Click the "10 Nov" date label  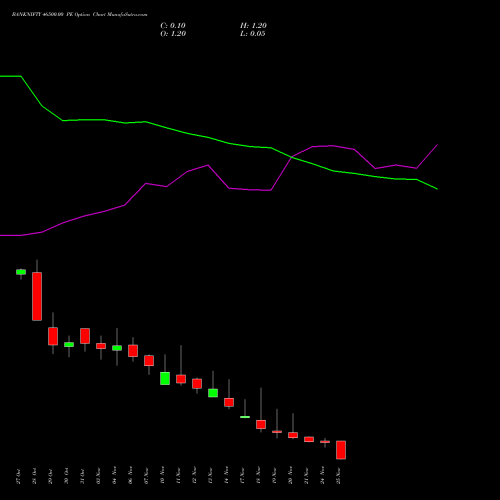(162, 475)
